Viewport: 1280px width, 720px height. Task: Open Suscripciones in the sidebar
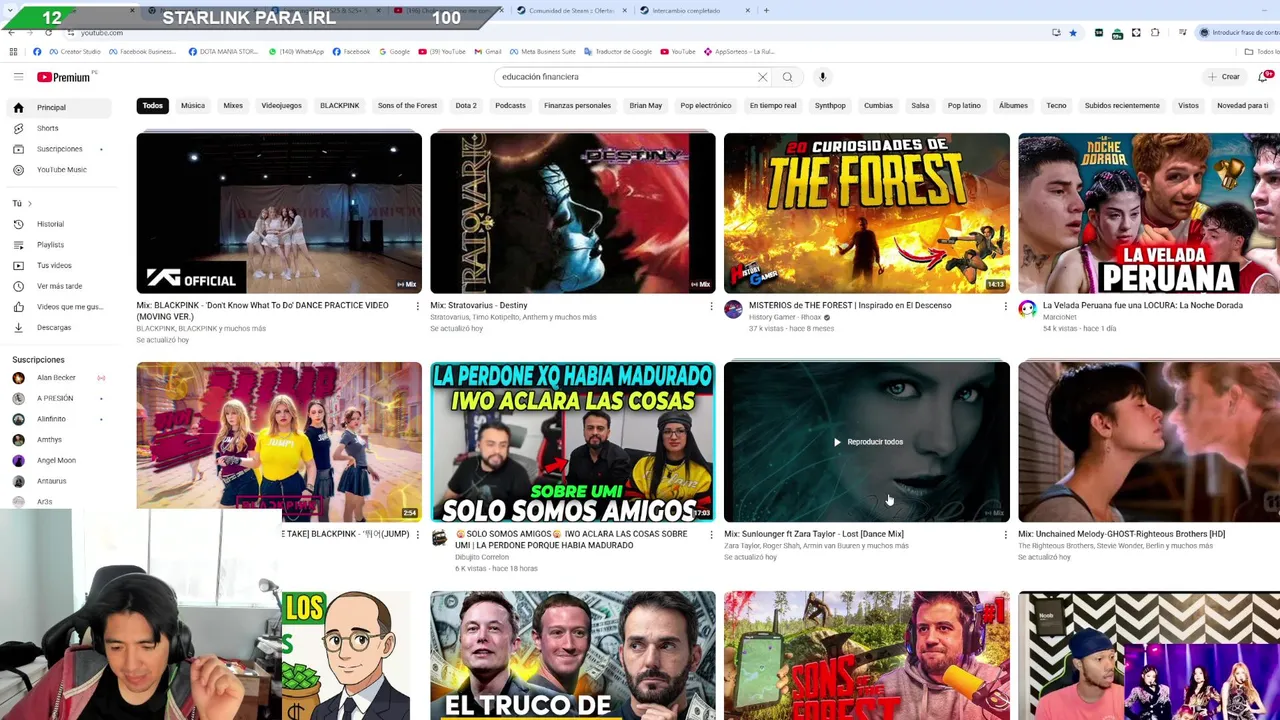(x=59, y=149)
